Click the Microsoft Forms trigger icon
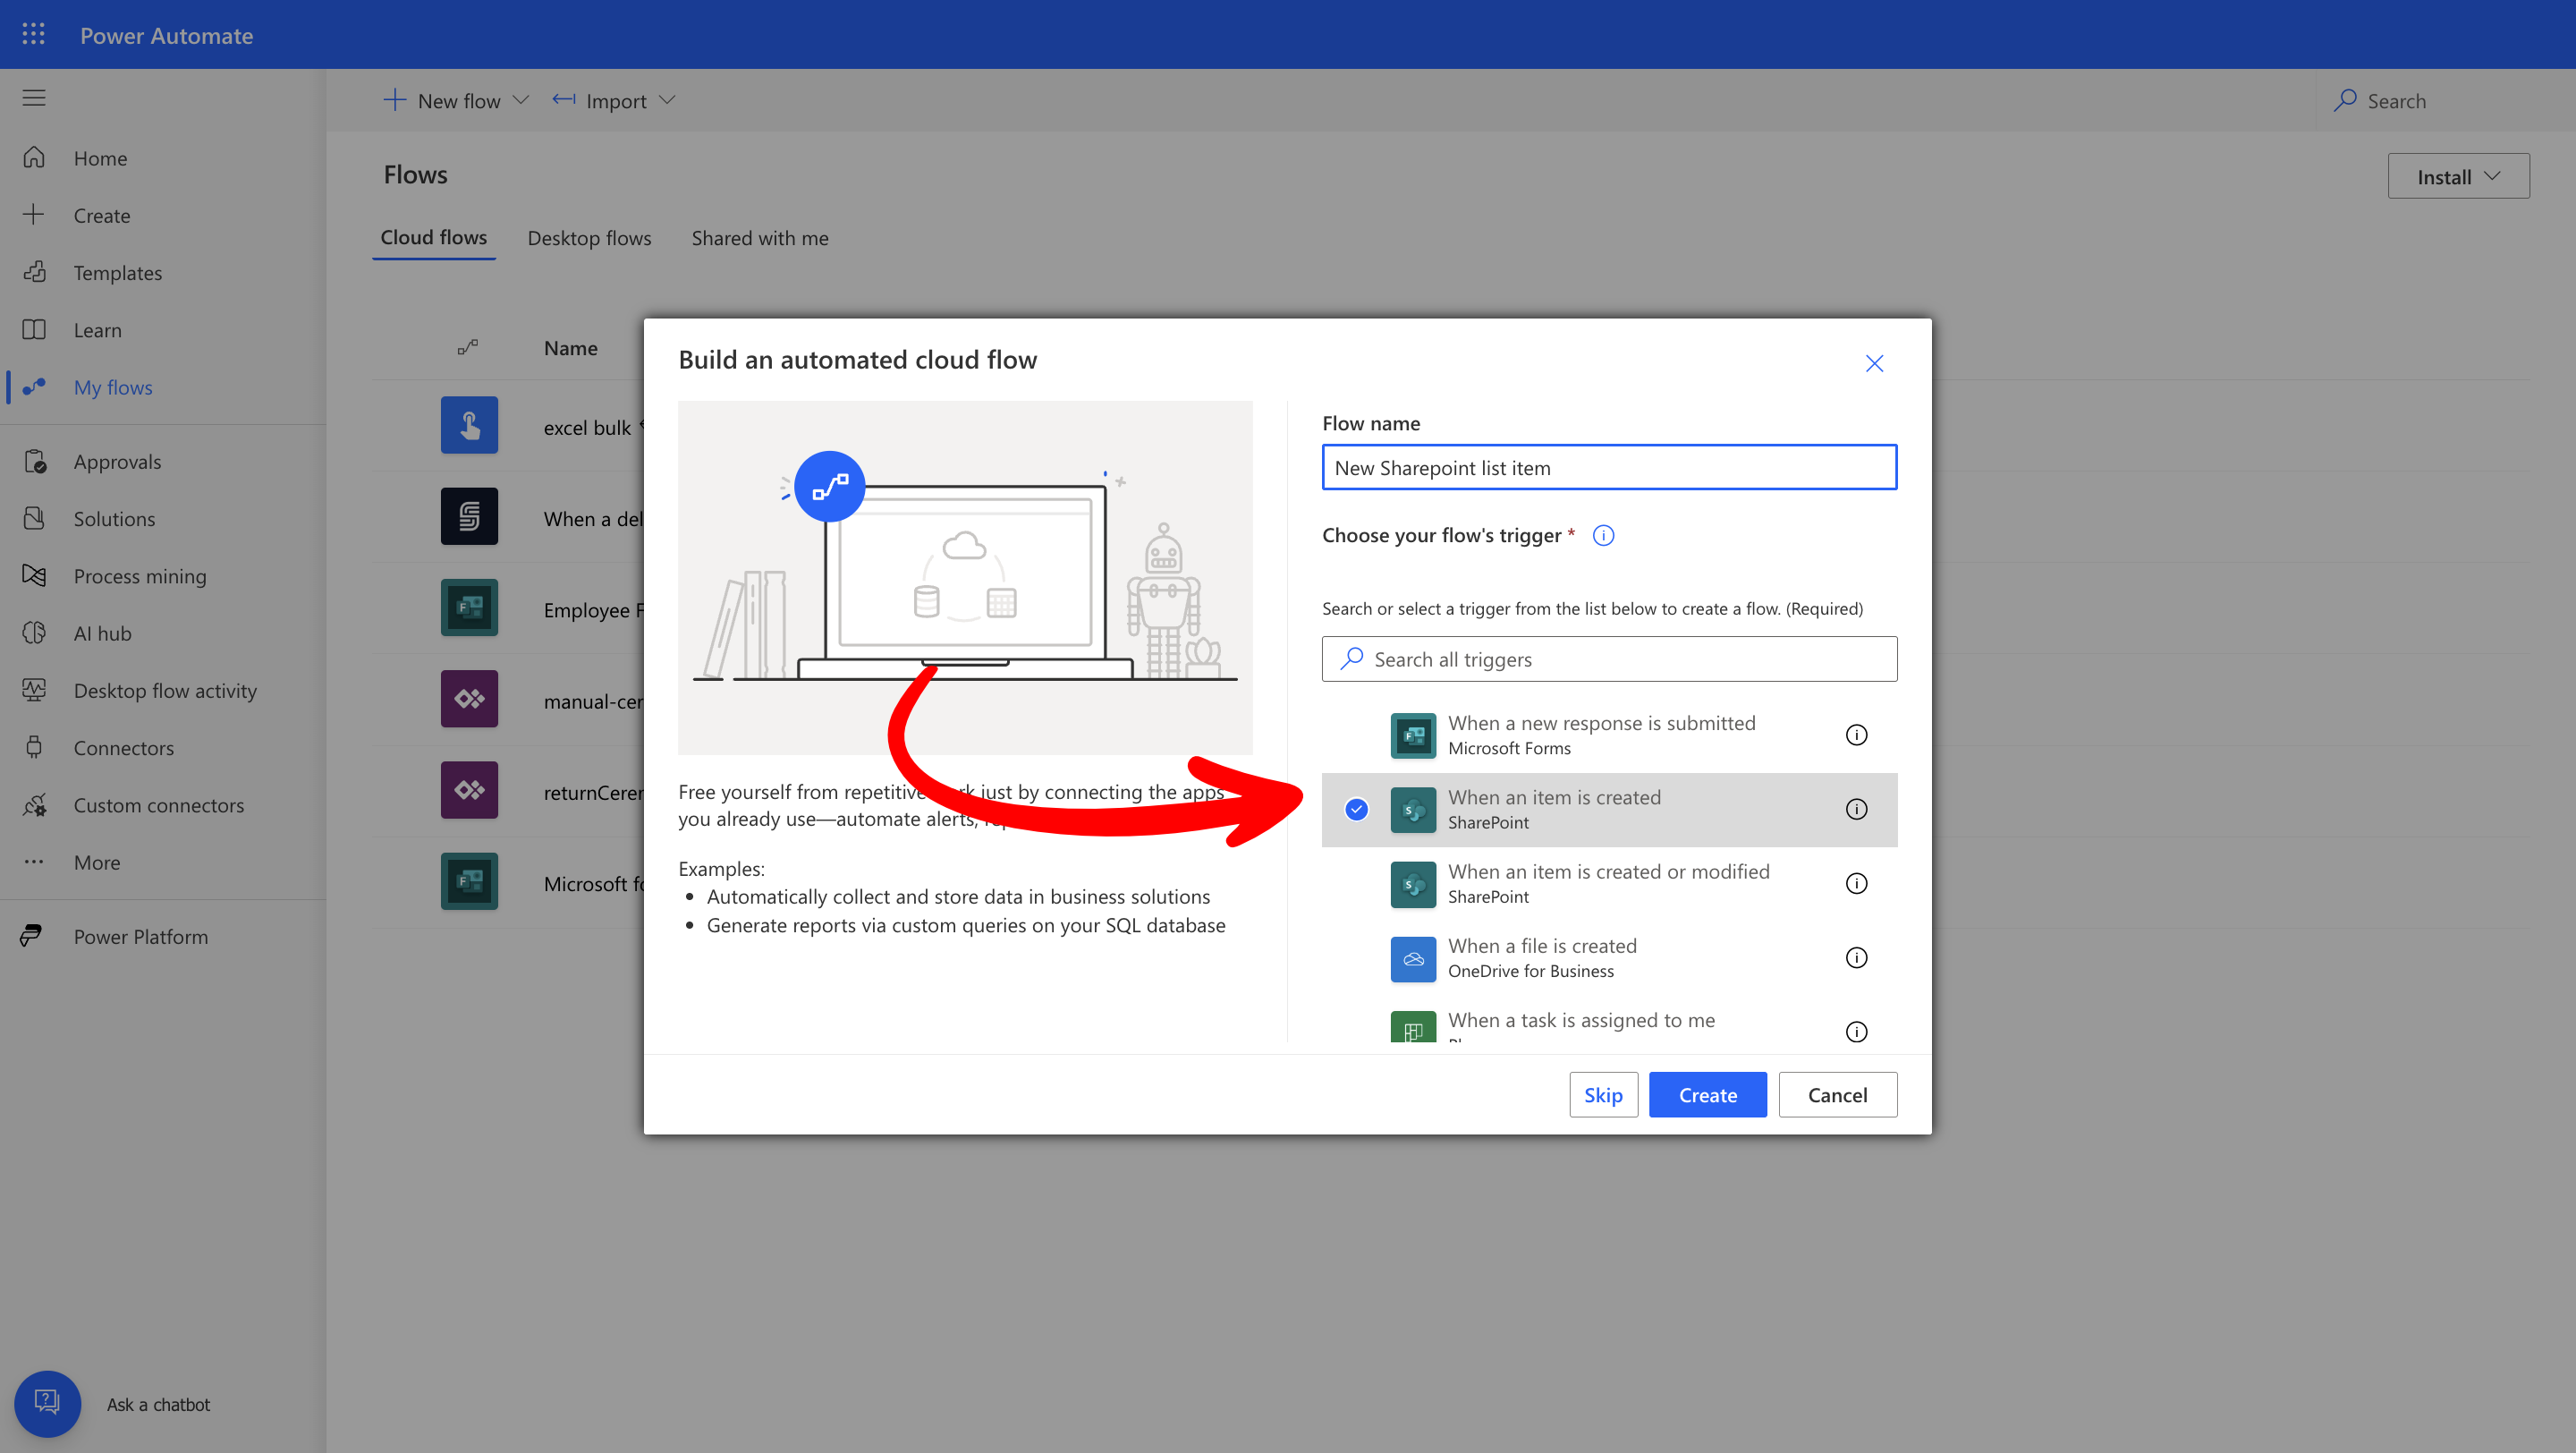This screenshot has height=1453, width=2576. pyautogui.click(x=1413, y=735)
